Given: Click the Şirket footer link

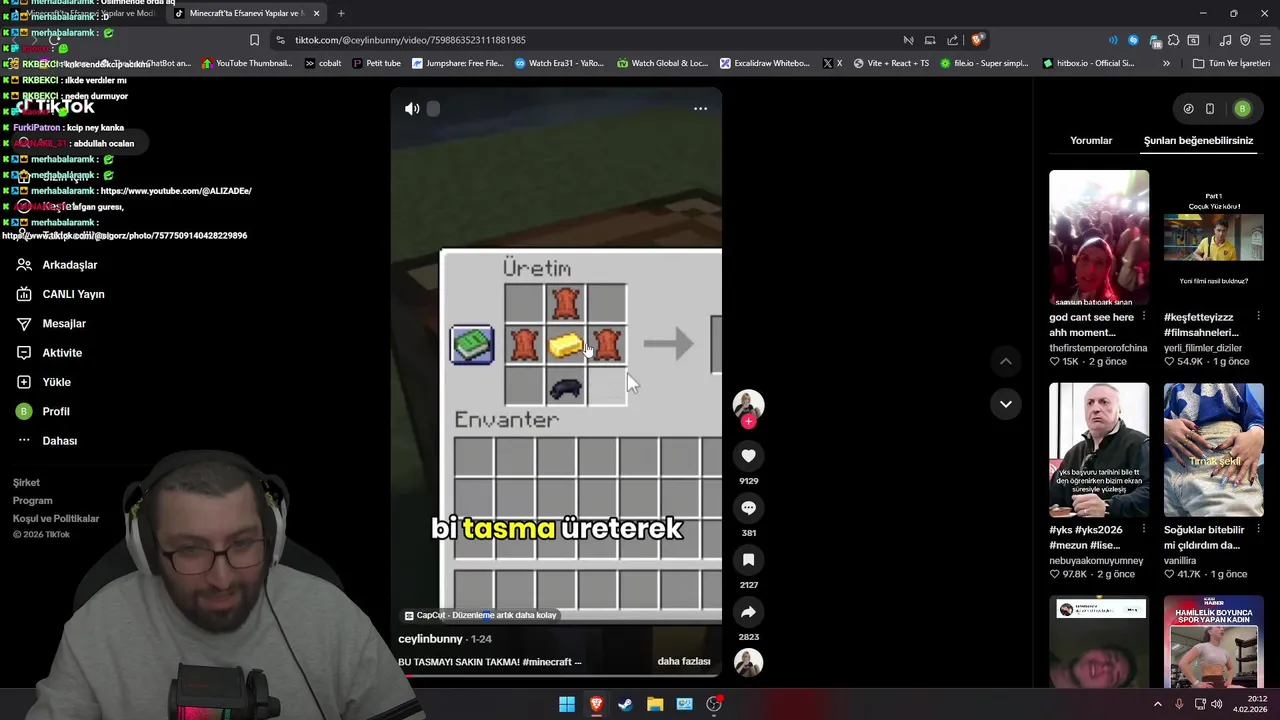Looking at the screenshot, I should tap(26, 483).
